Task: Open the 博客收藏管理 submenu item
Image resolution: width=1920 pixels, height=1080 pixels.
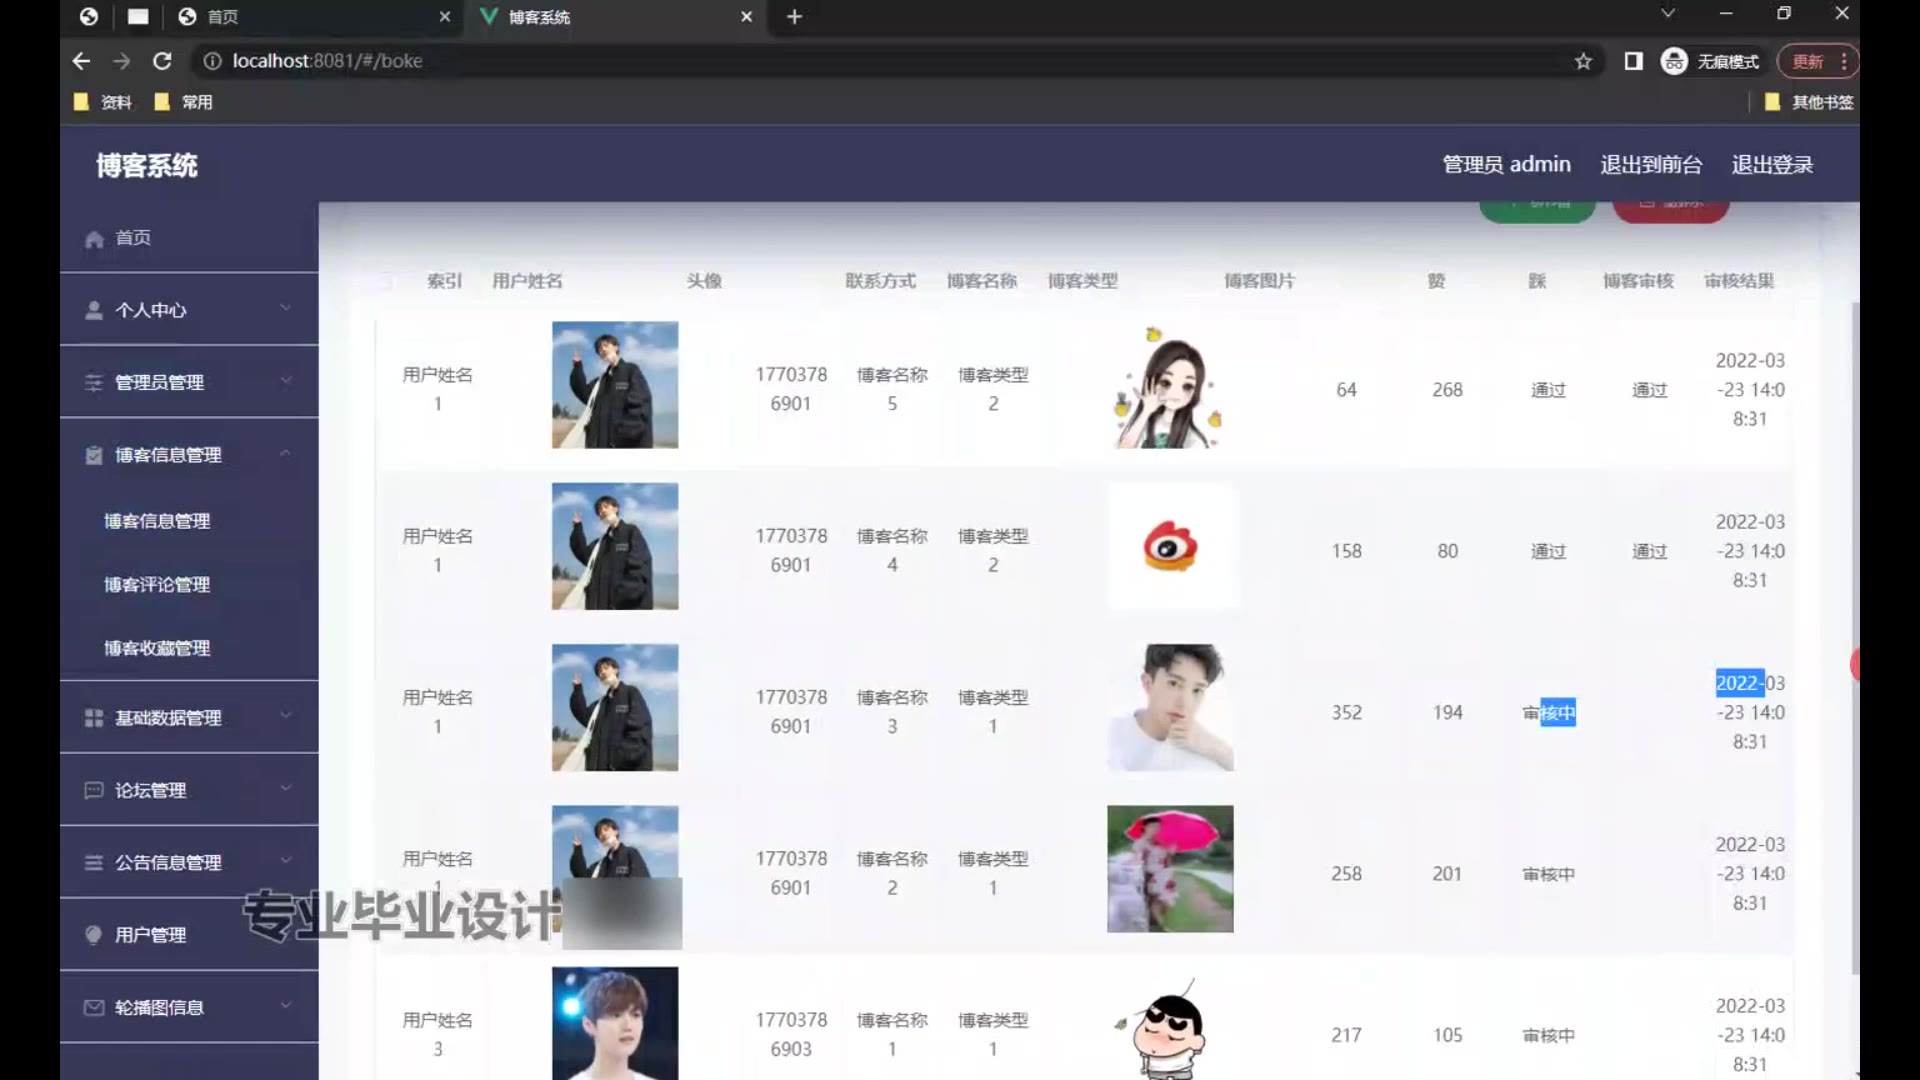Action: point(157,648)
